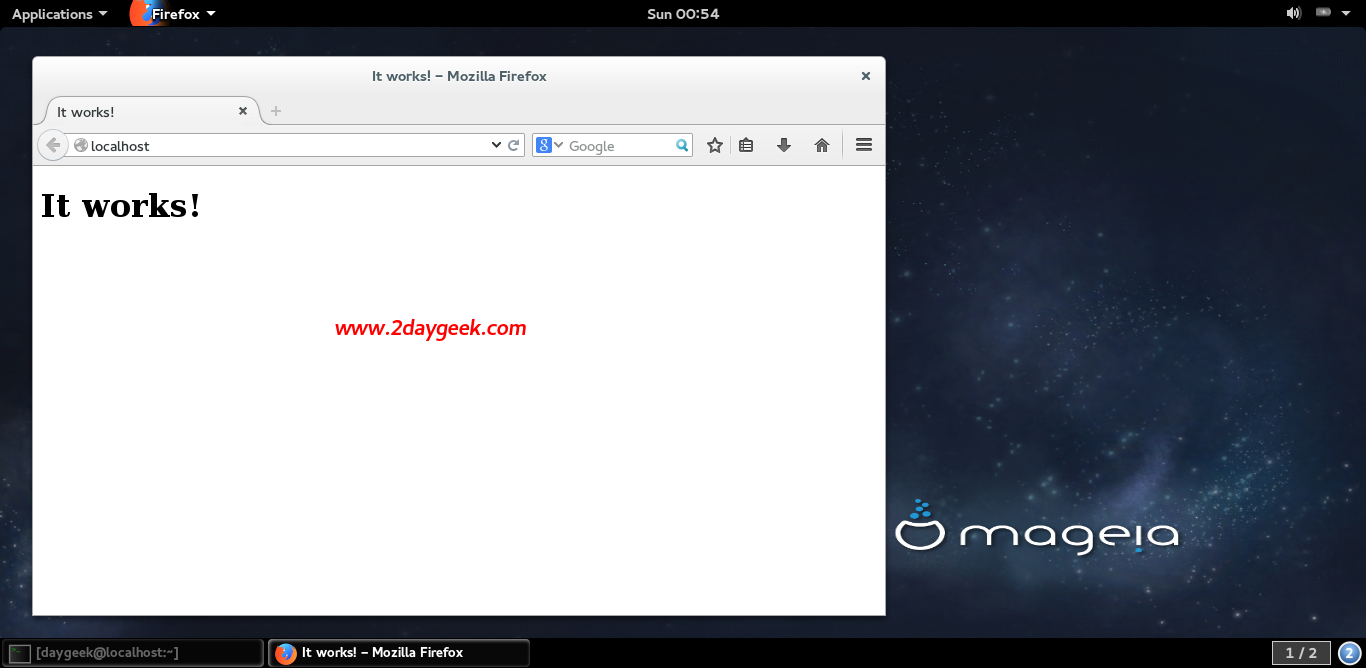Open the Downloads arrow icon
The height and width of the screenshot is (668, 1366).
click(784, 145)
